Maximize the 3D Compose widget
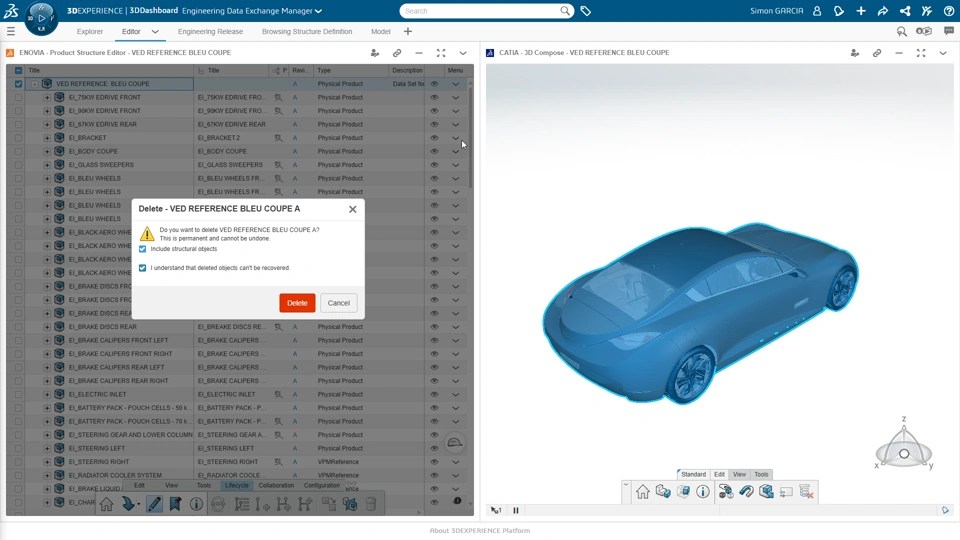 [x=921, y=53]
